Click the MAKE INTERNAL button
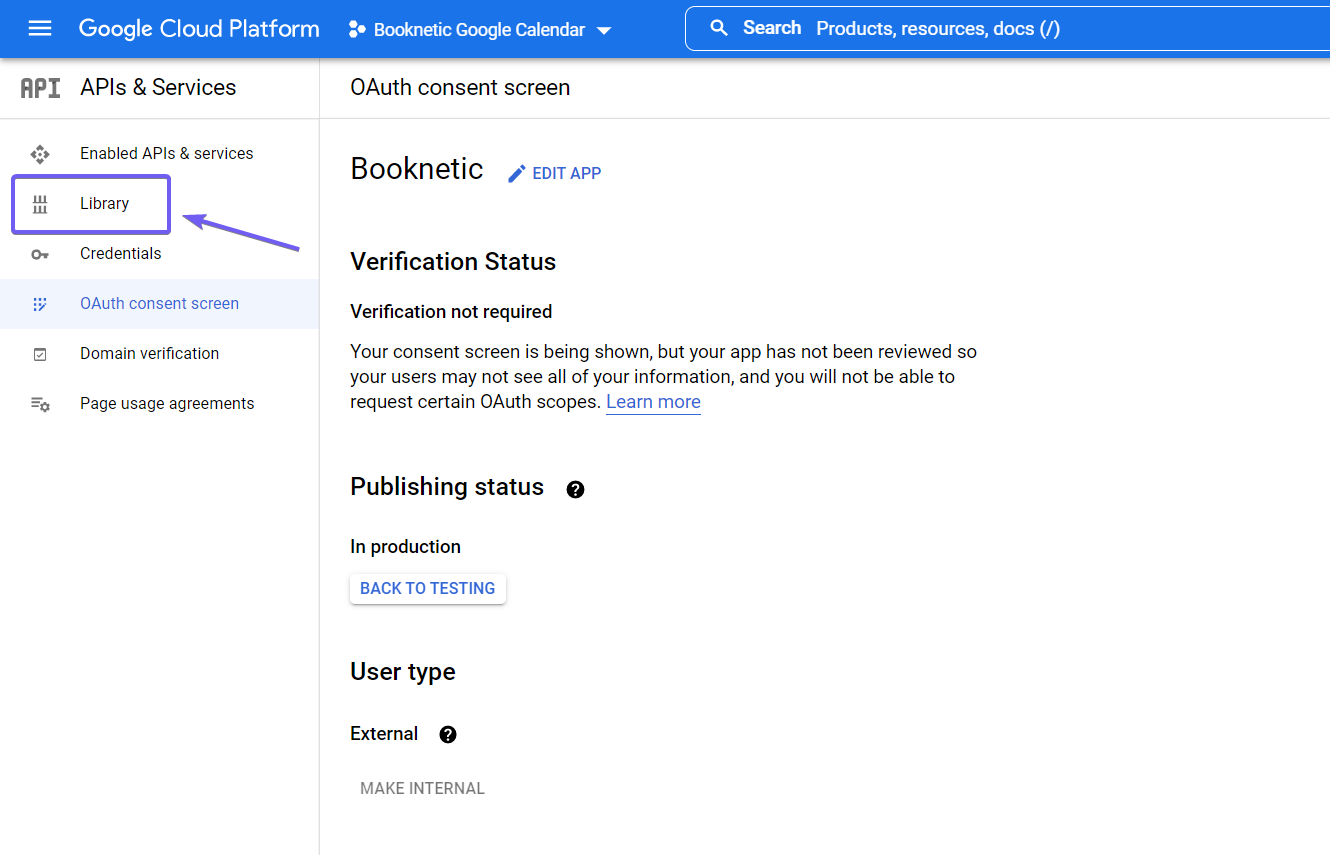1330x855 pixels. point(422,788)
